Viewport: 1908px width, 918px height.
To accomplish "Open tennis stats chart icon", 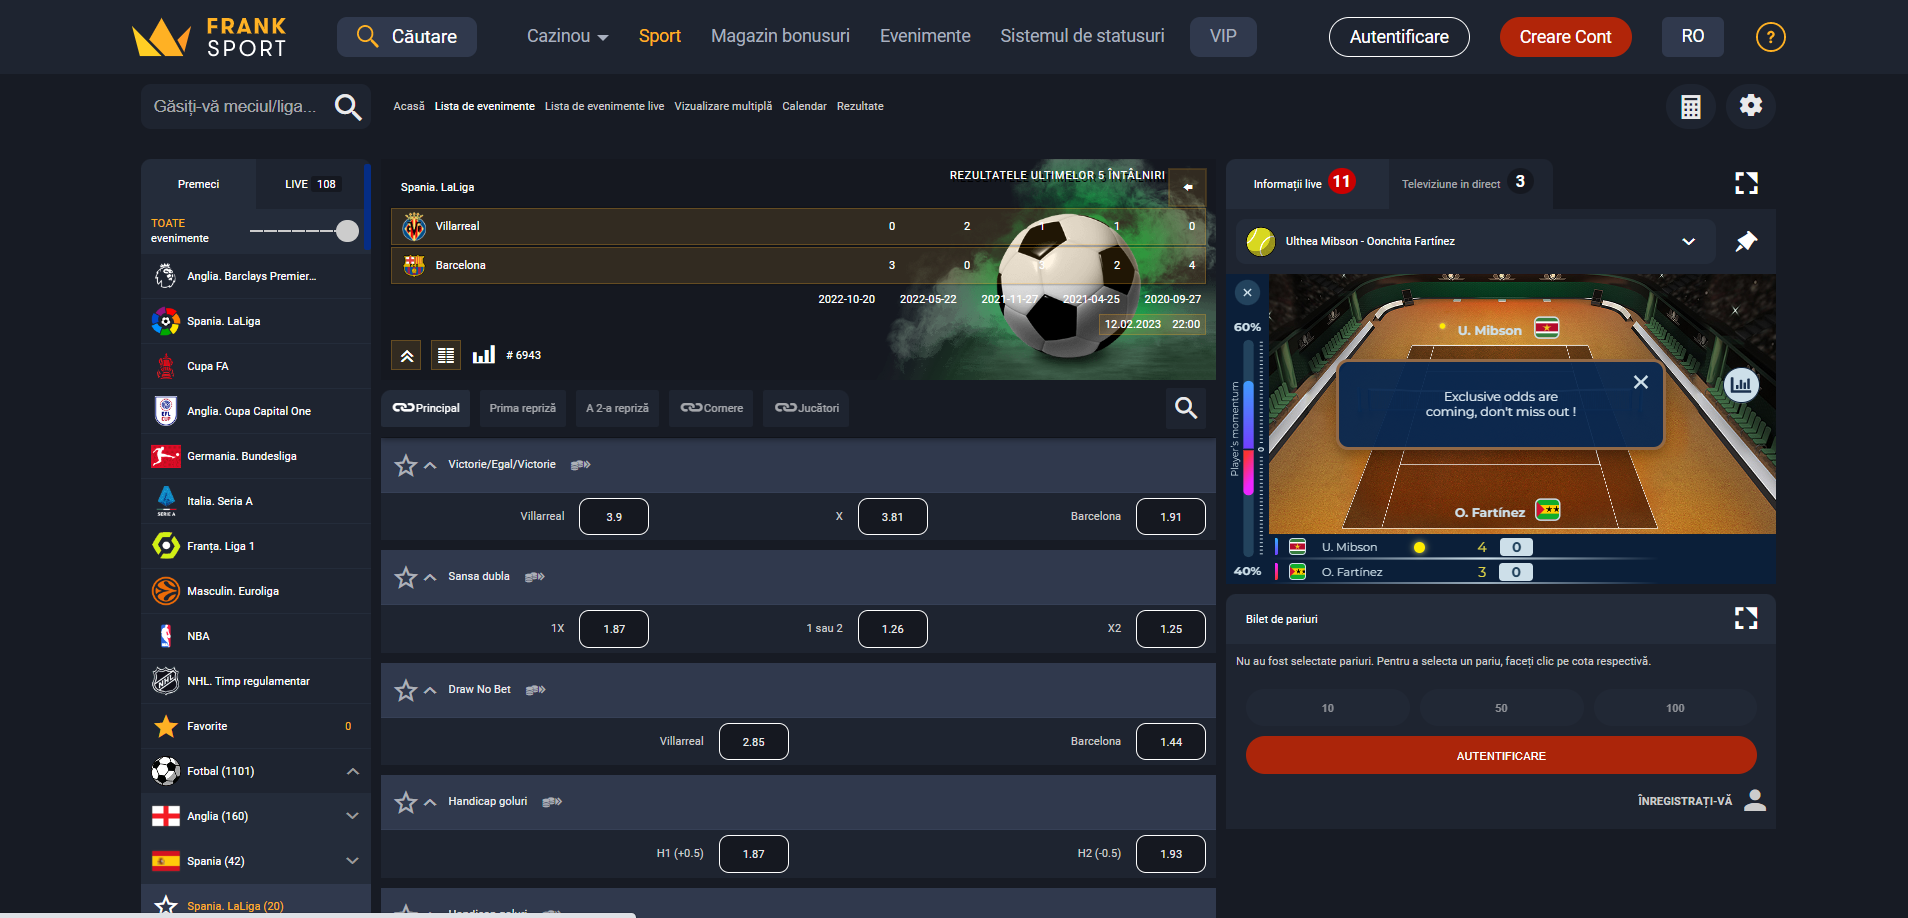I will pyautogui.click(x=1741, y=384).
